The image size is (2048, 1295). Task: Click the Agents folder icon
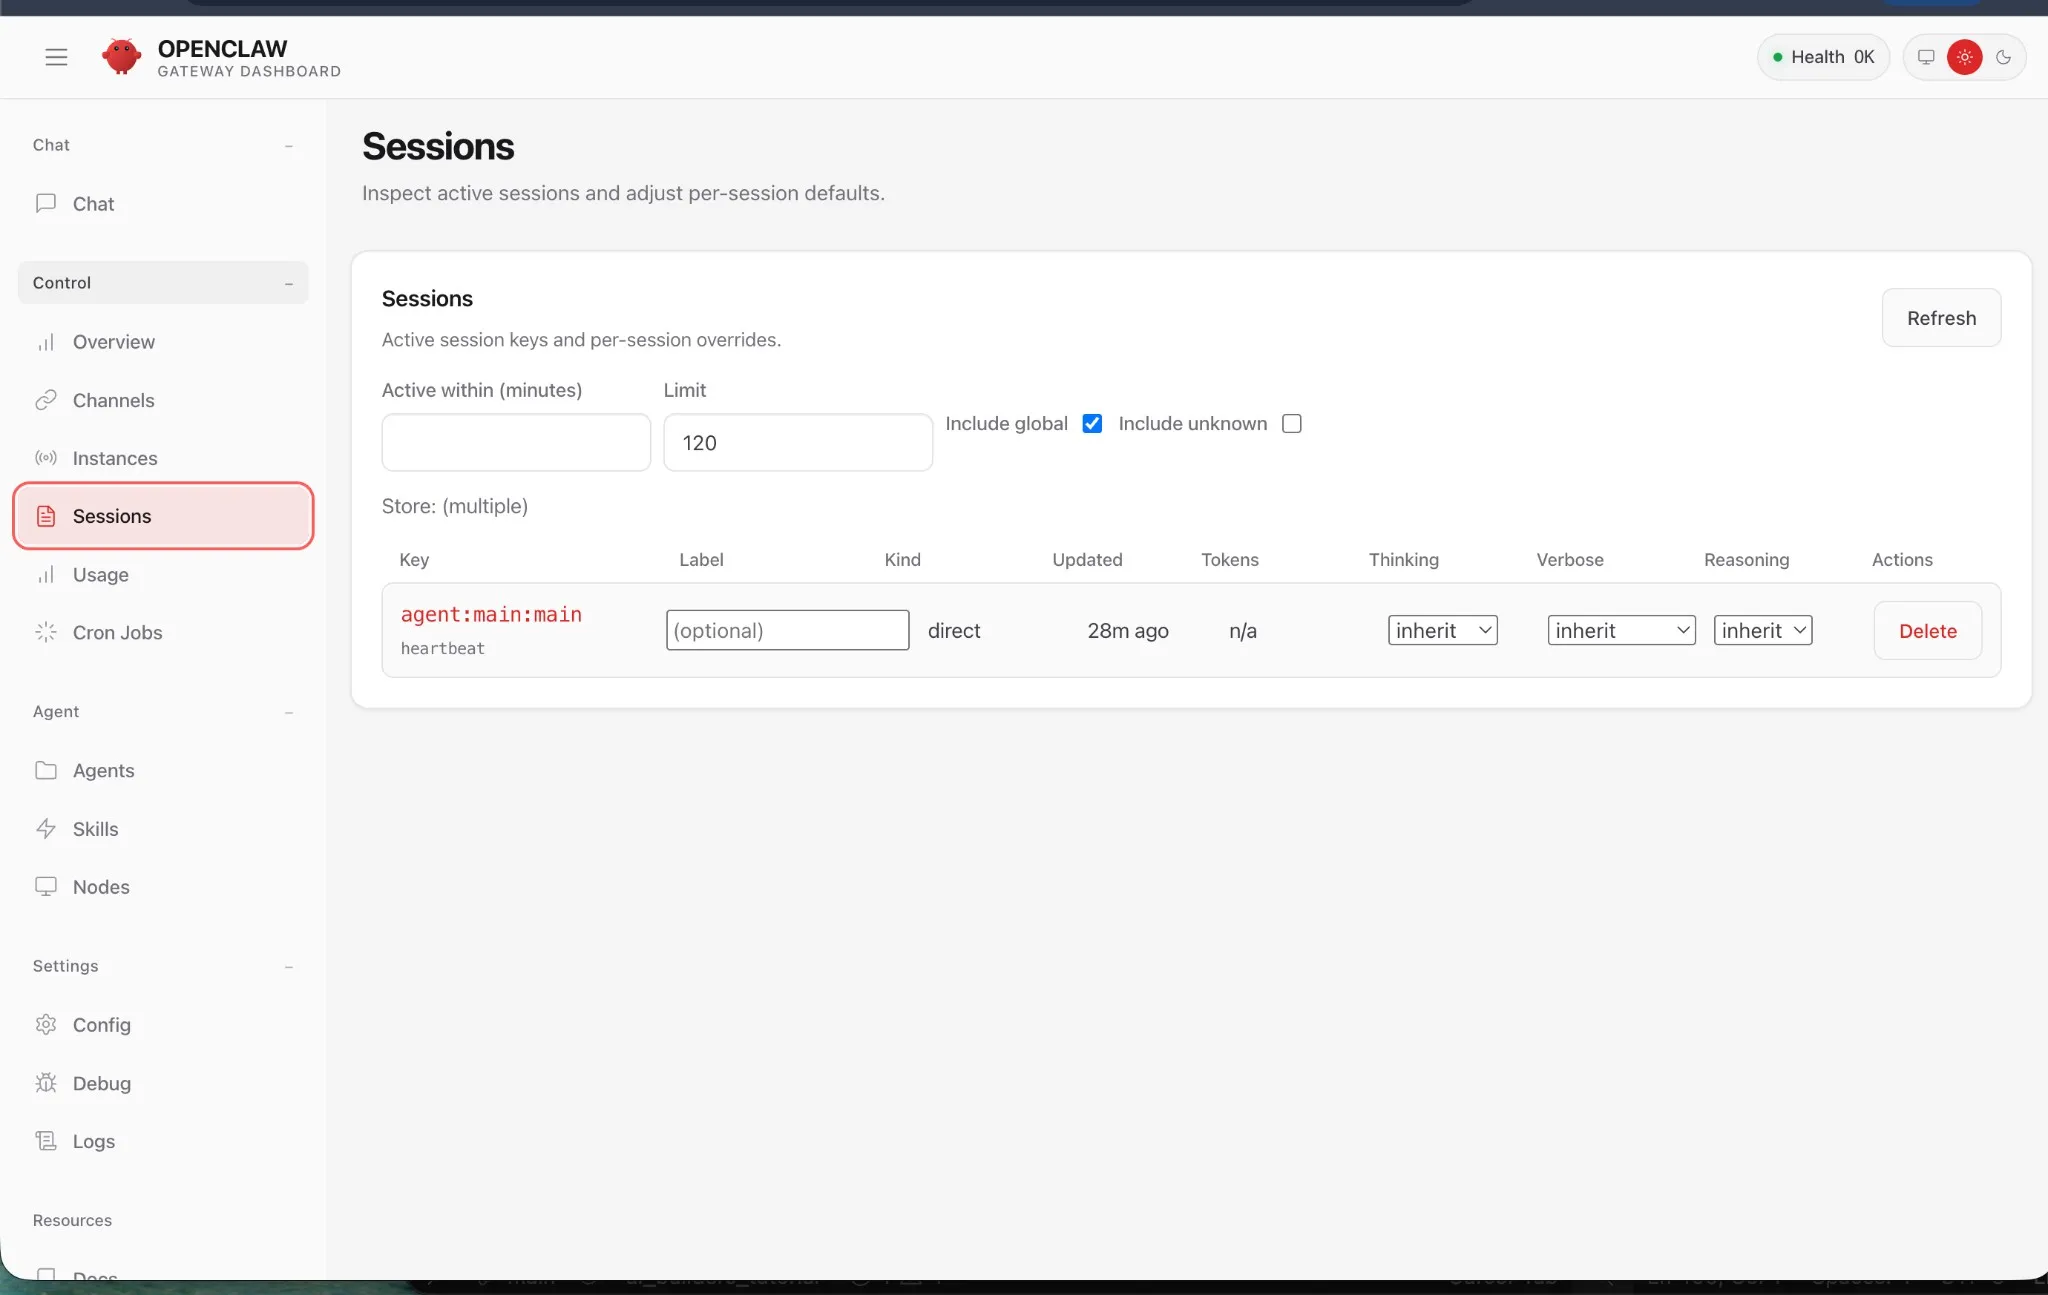(x=46, y=770)
